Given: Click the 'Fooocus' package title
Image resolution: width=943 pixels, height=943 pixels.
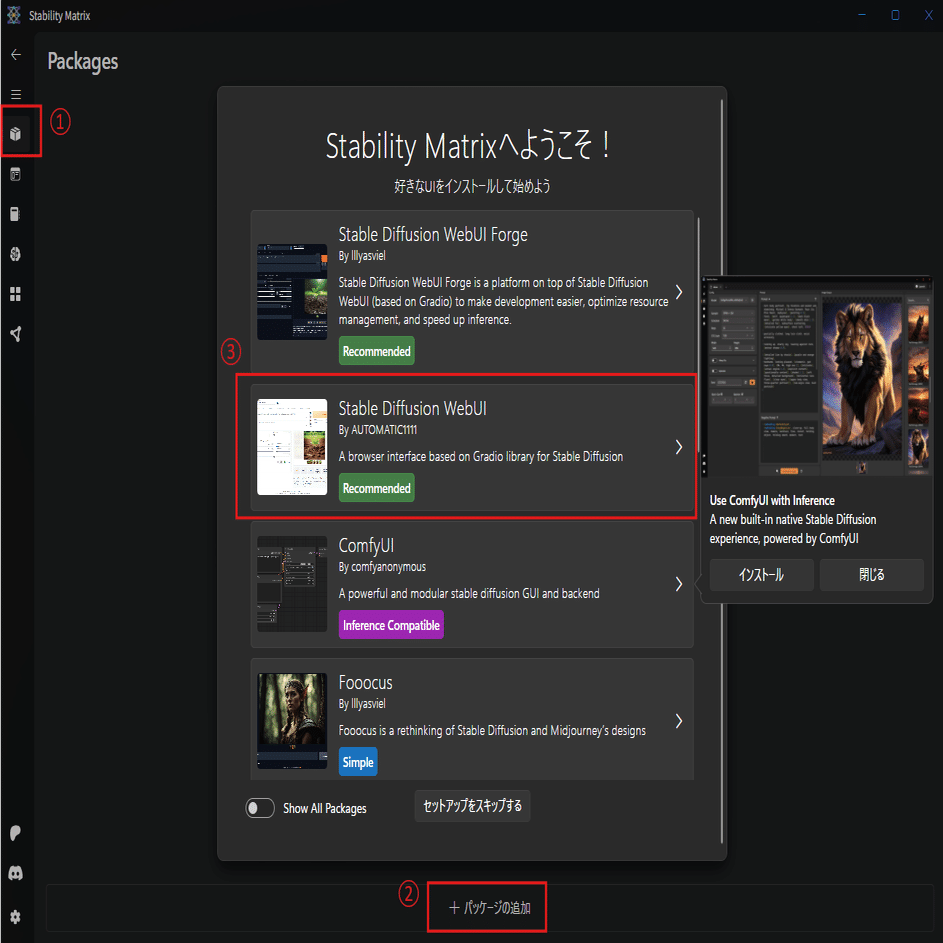Looking at the screenshot, I should coord(366,683).
